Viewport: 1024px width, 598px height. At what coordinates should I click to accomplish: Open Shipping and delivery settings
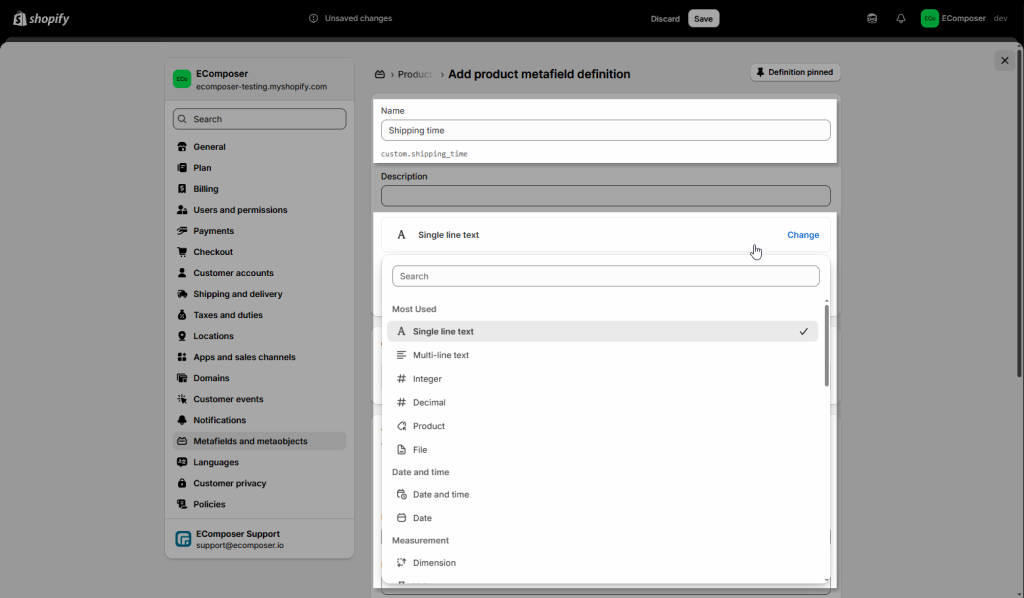click(x=259, y=294)
